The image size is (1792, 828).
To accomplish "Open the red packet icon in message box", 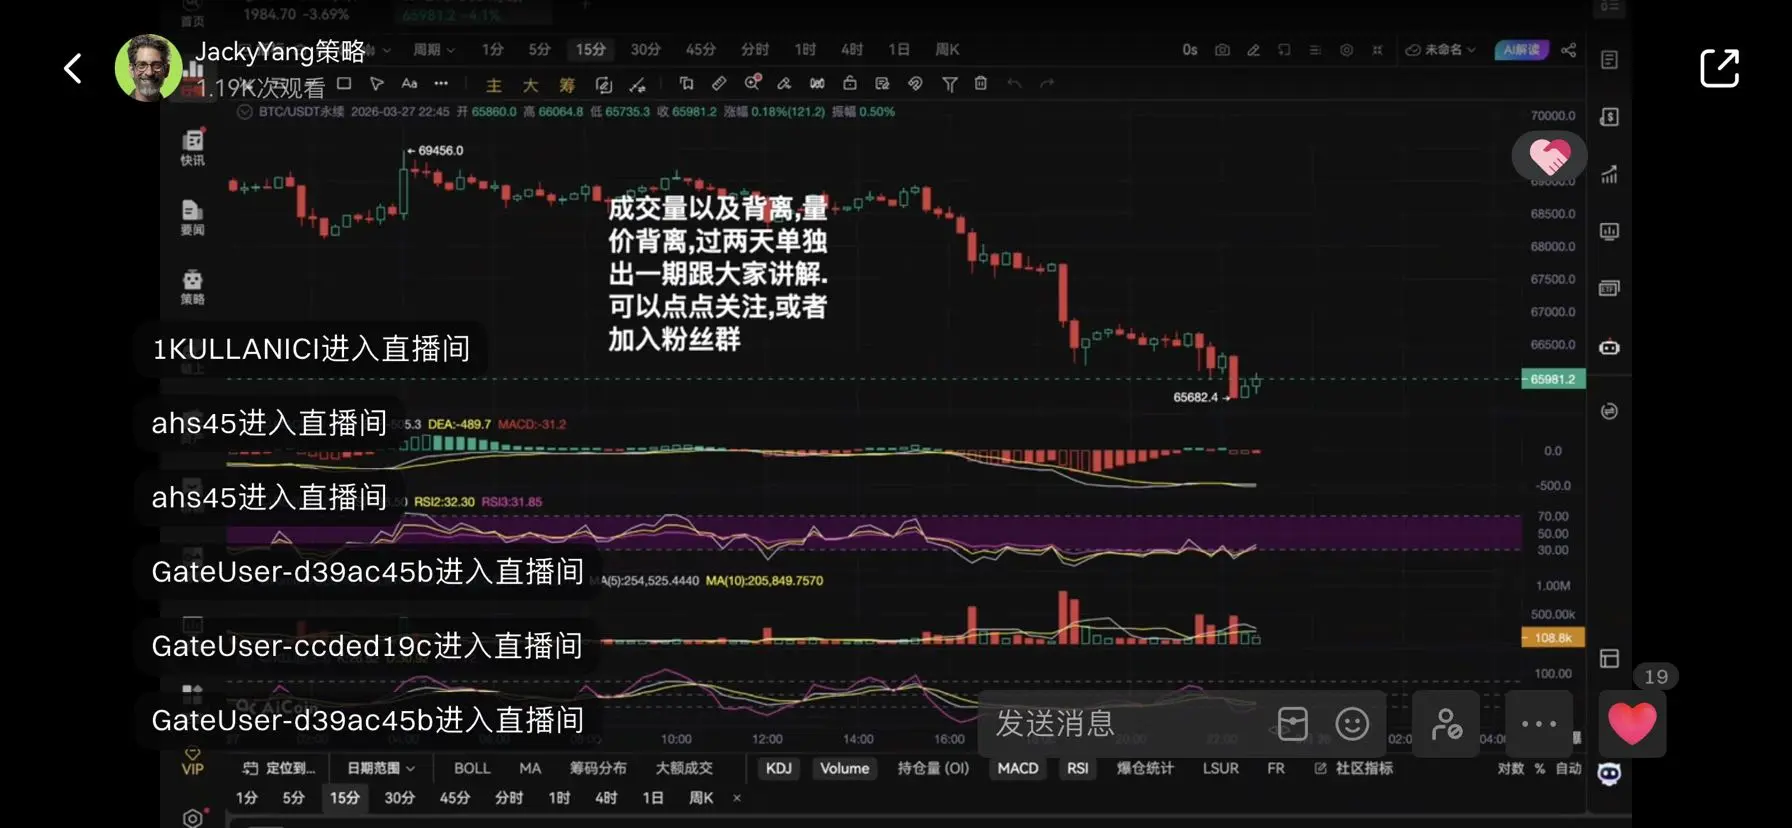I will click(1293, 724).
